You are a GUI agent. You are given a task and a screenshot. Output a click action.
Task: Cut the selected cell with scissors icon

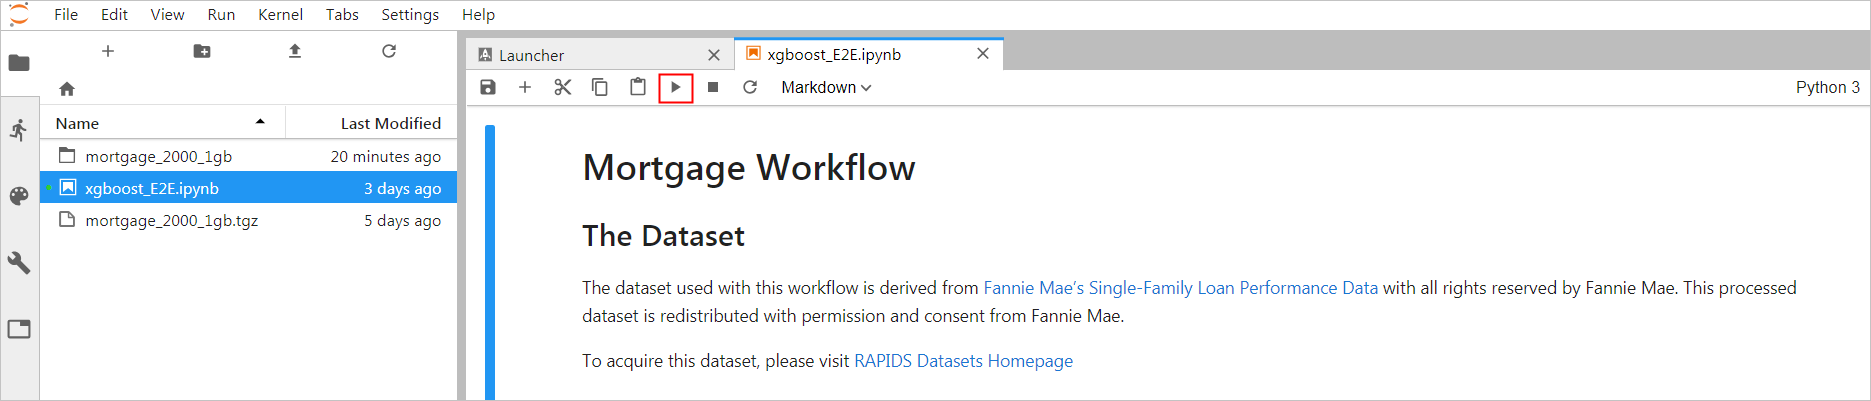pos(563,87)
